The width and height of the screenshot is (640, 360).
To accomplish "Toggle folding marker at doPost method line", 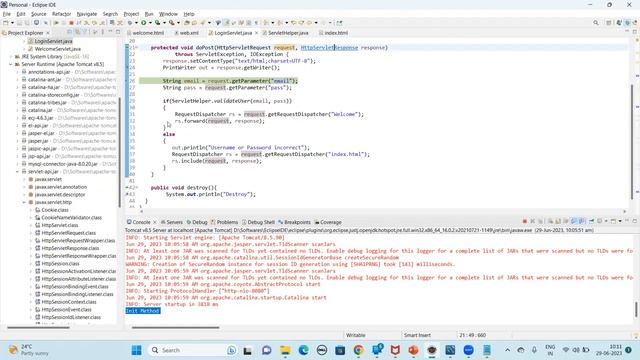I will click(136, 48).
